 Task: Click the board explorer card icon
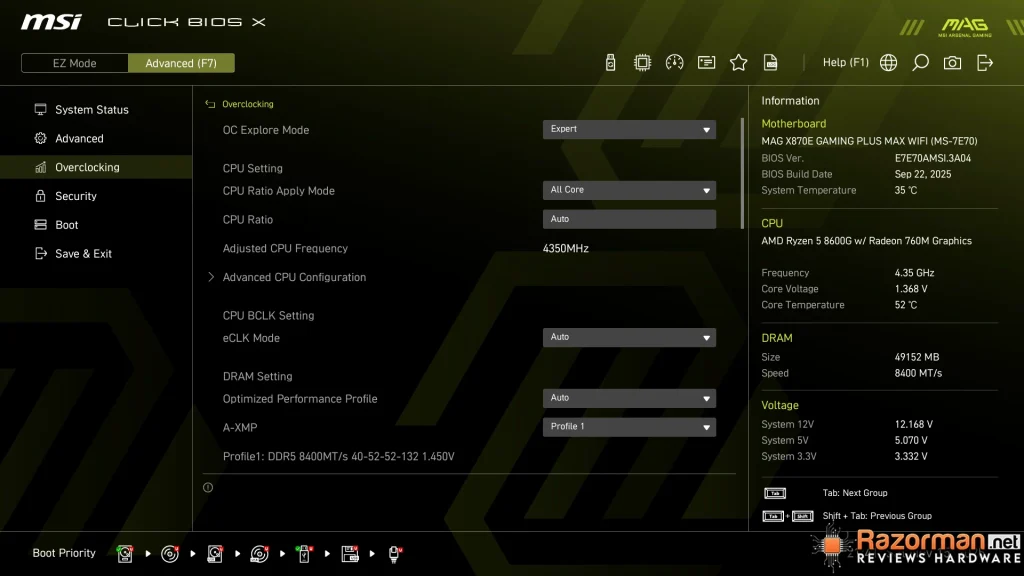pos(707,63)
